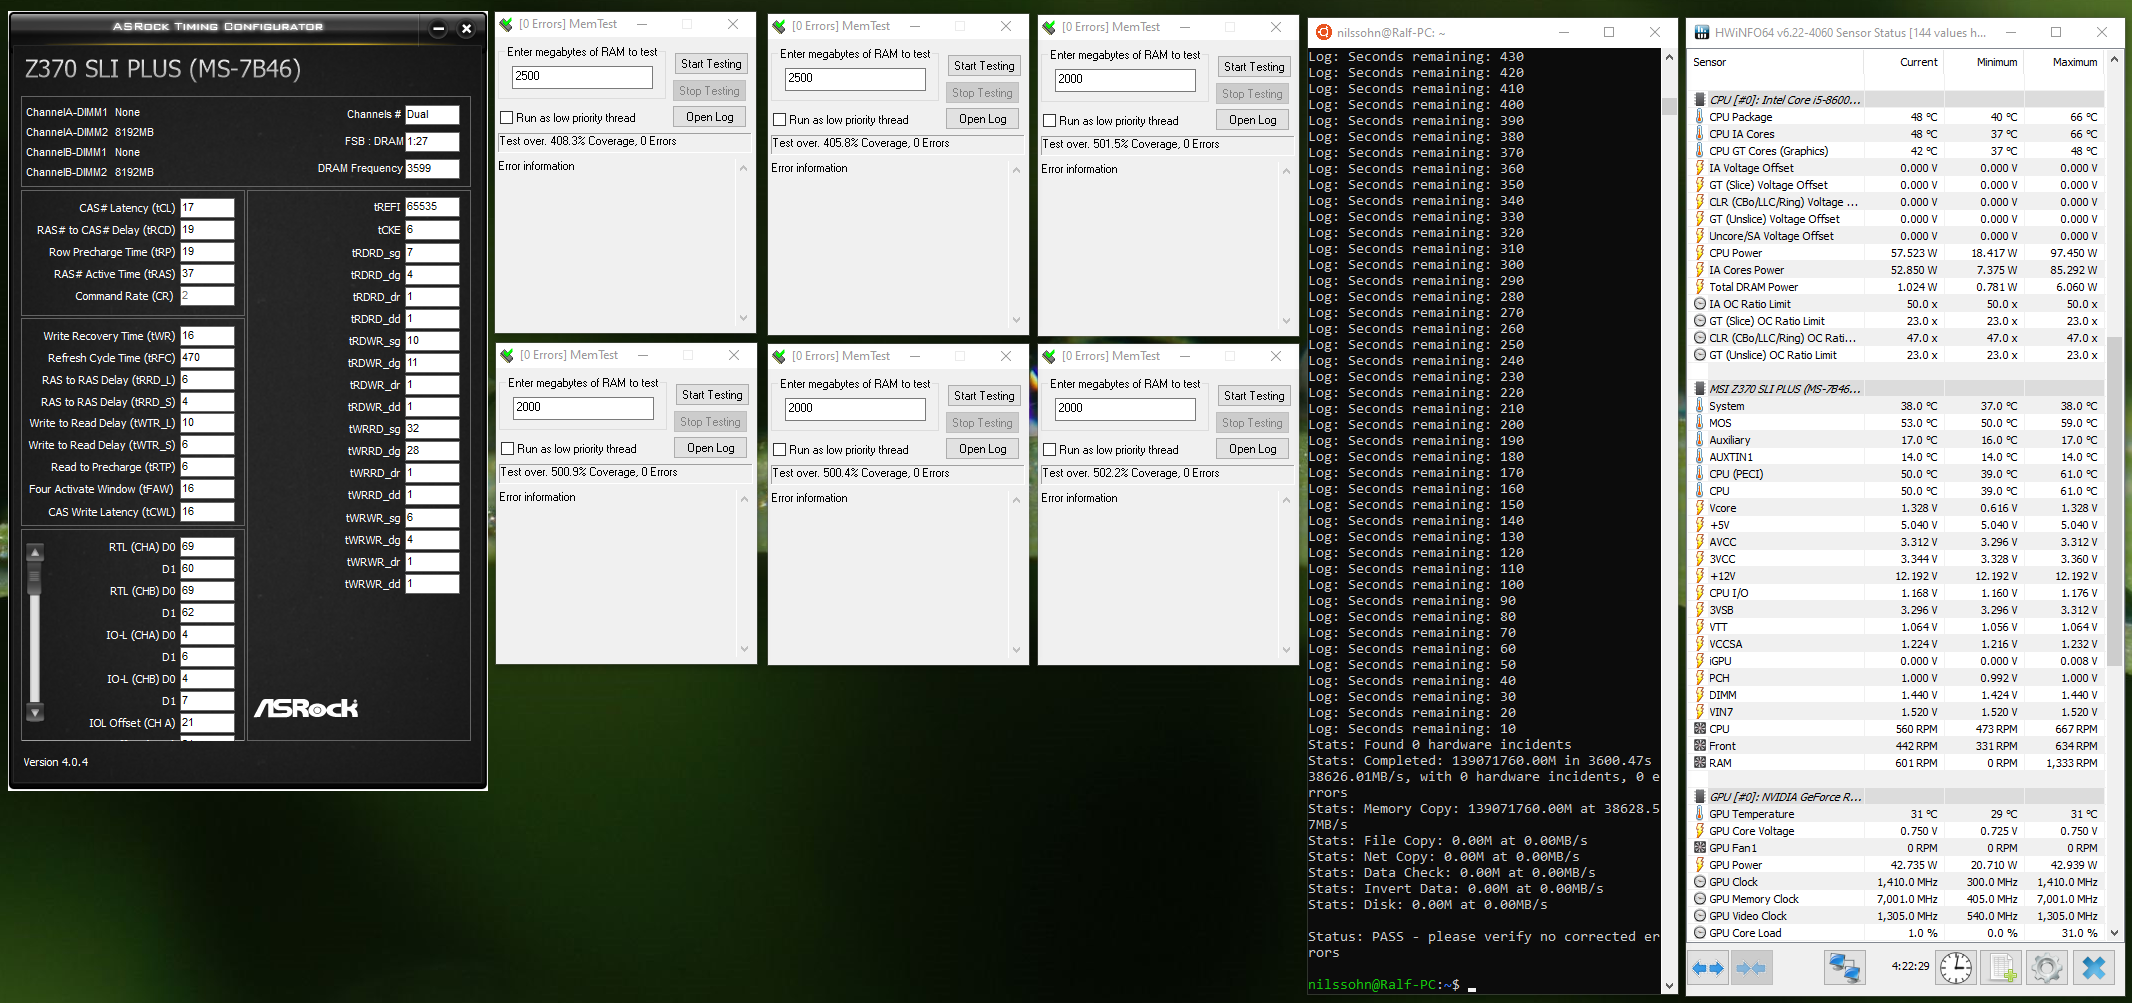Enable low priority thread in 500.4% coverage MemTest
Viewport: 2132px width, 1003px height.
780,450
